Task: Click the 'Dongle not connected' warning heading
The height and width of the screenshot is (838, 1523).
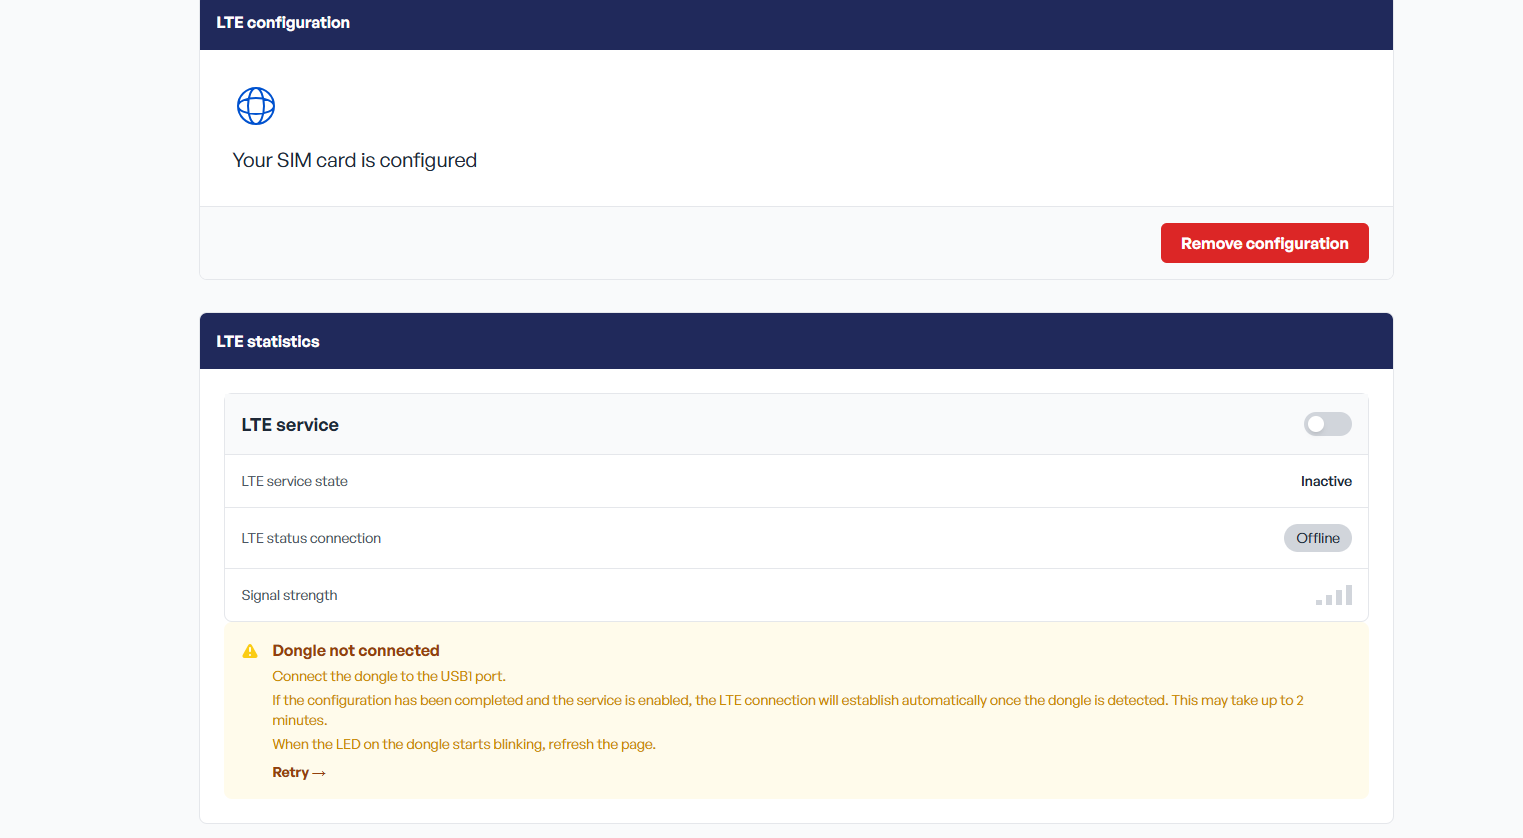Action: coord(356,651)
